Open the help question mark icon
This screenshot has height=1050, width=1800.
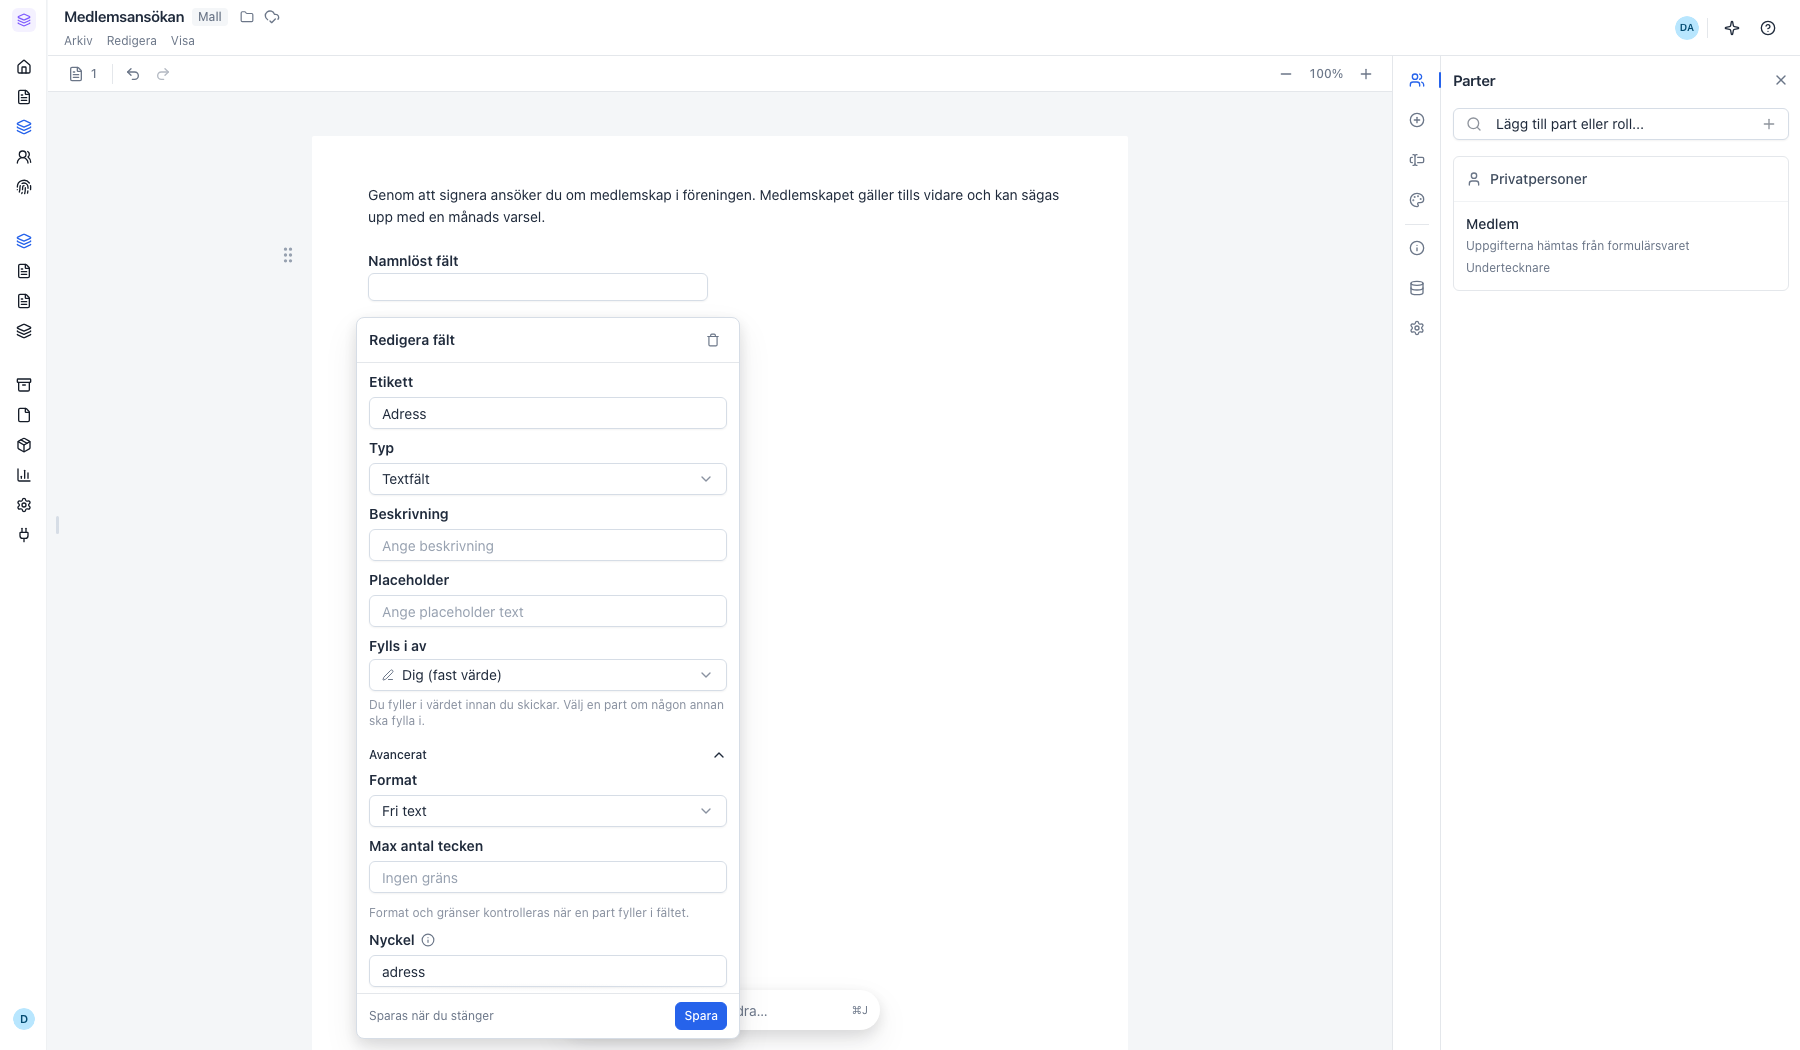(x=1768, y=28)
